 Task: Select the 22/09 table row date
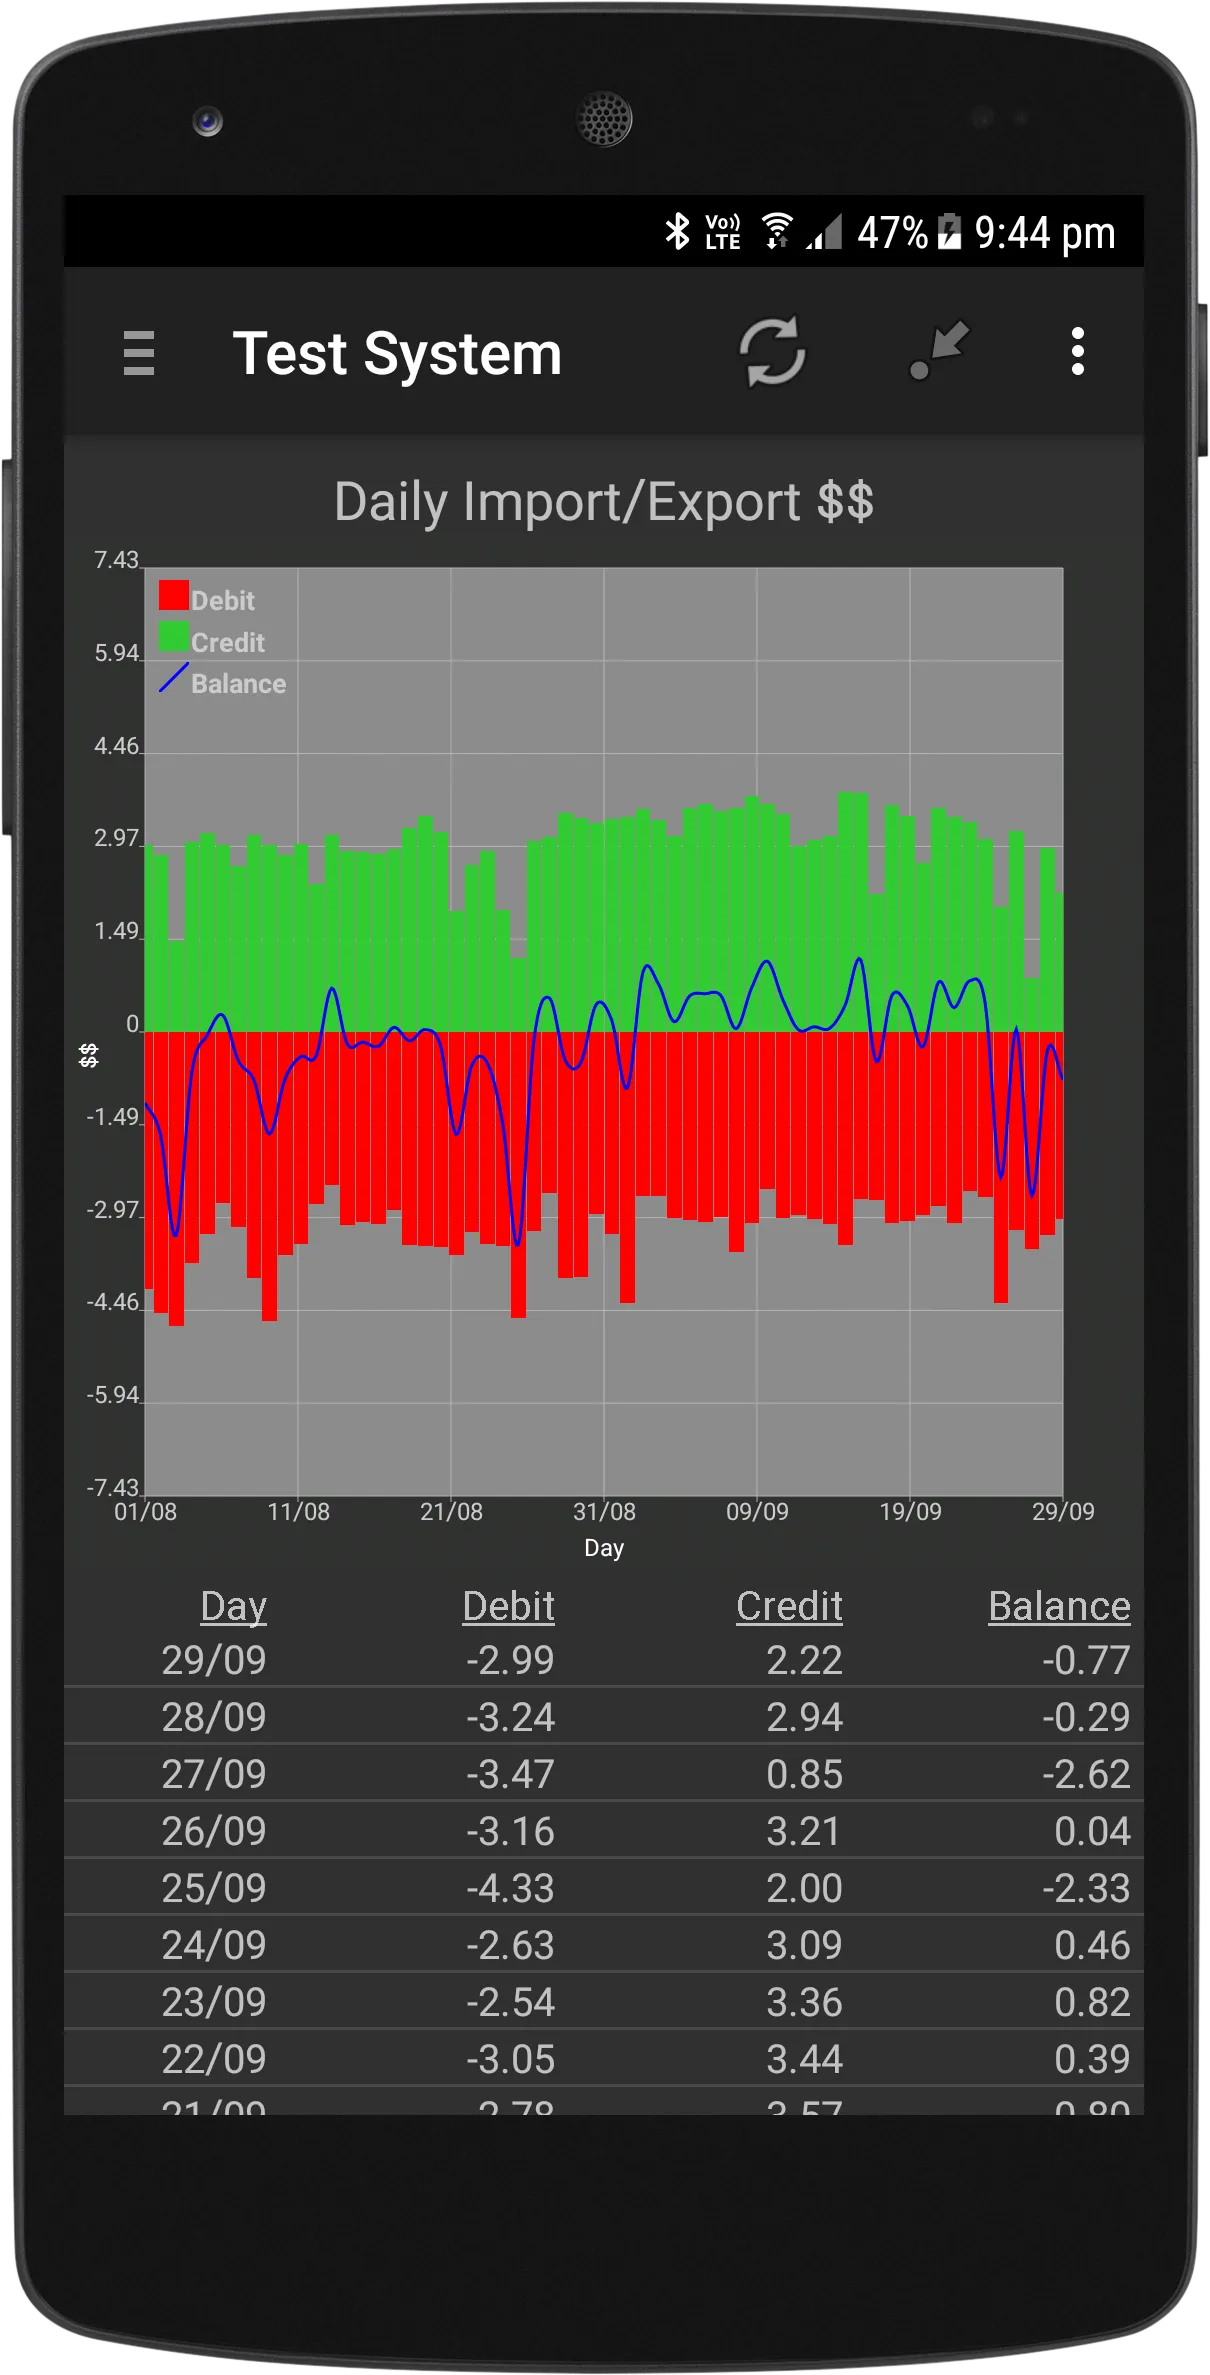pyautogui.click(x=214, y=2059)
